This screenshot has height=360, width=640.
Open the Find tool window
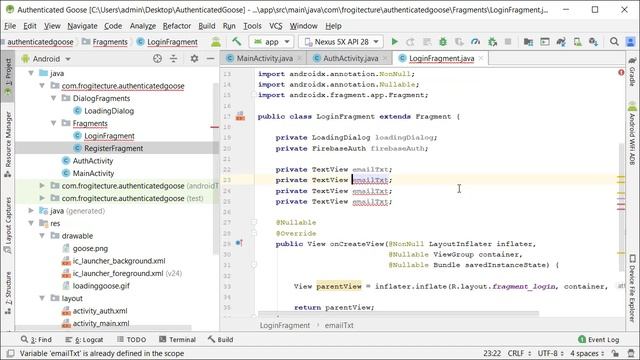point(36,340)
